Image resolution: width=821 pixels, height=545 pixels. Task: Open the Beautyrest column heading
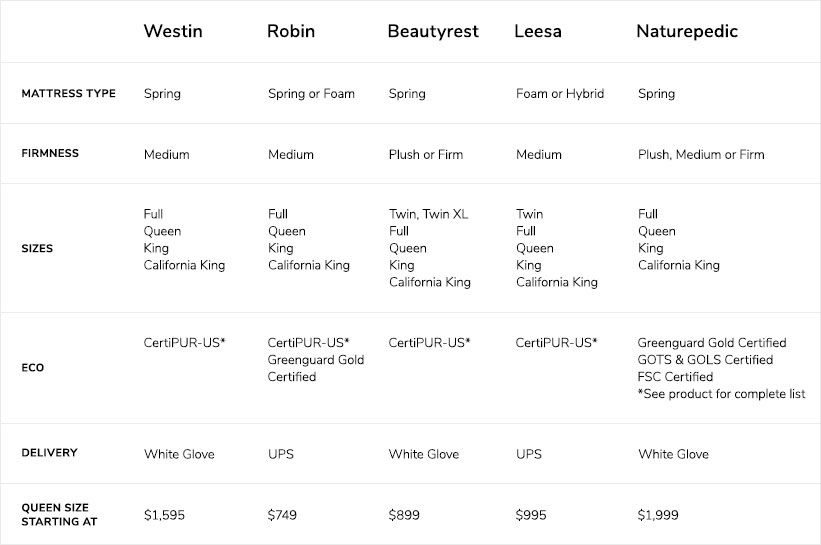coord(433,31)
